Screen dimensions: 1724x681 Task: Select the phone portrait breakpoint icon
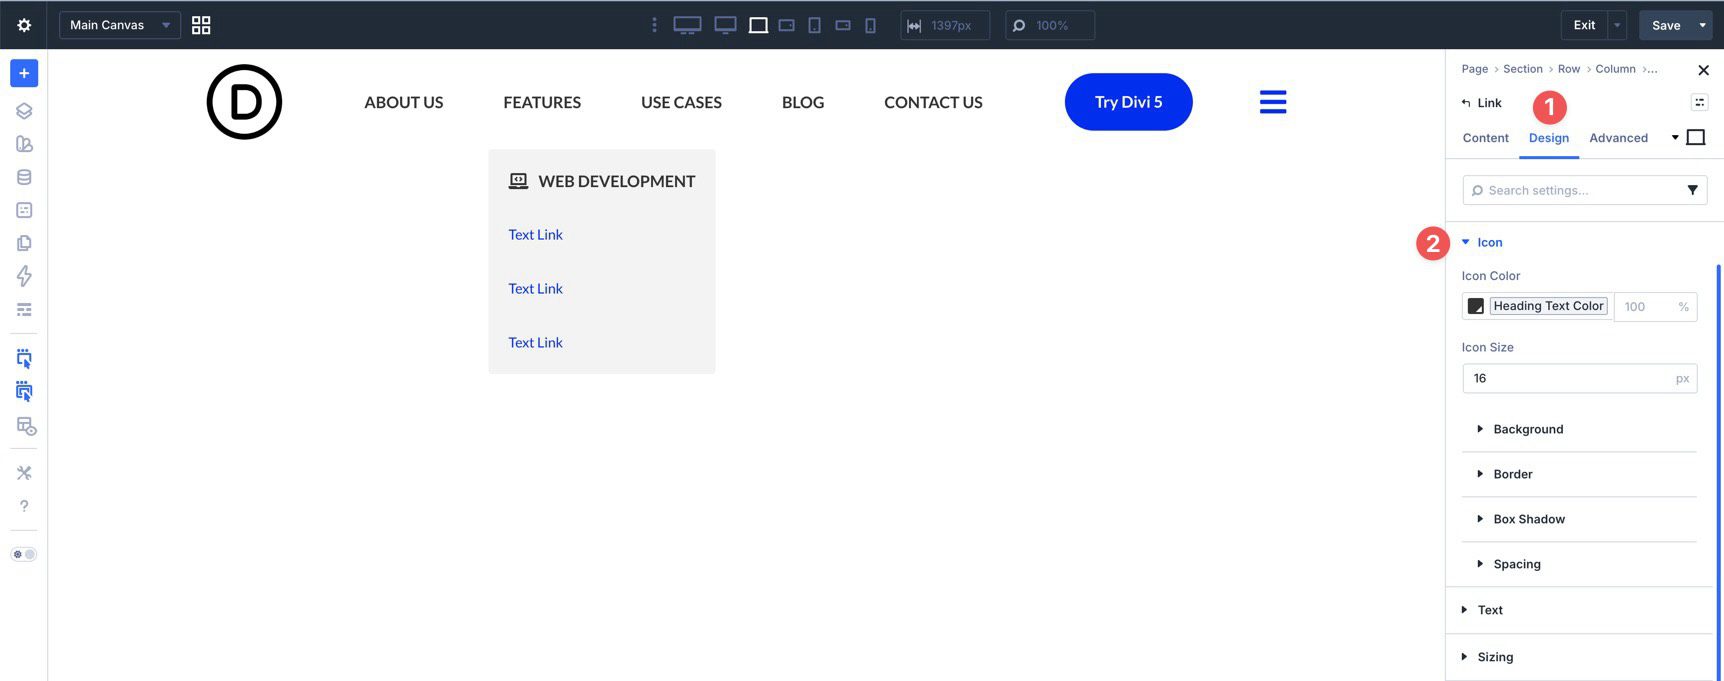[x=870, y=25]
